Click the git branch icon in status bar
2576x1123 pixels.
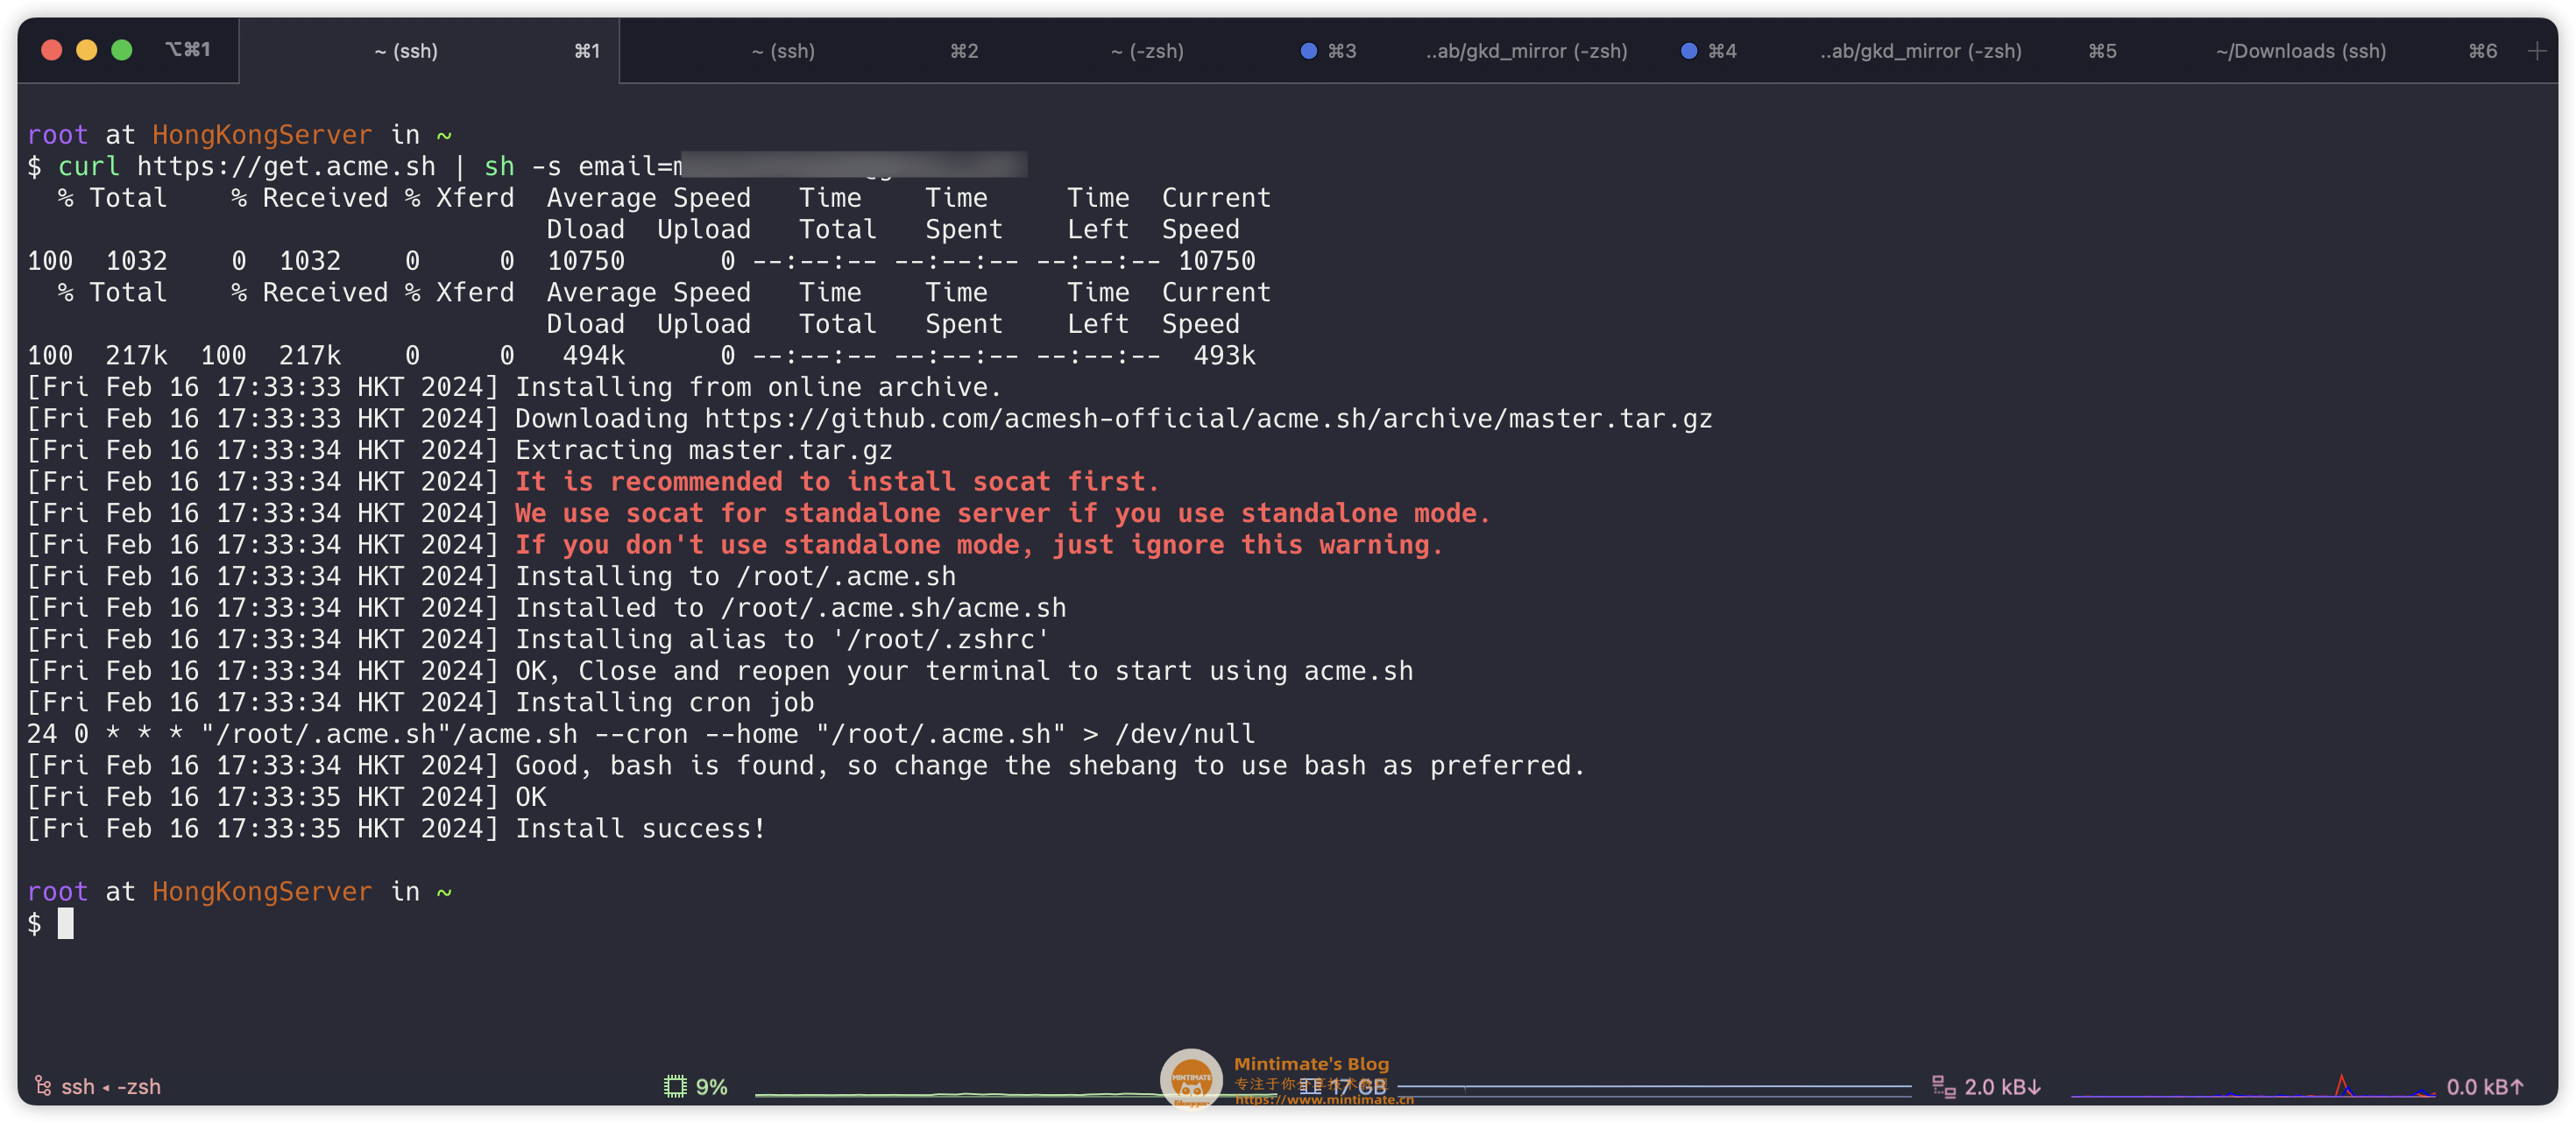43,1086
